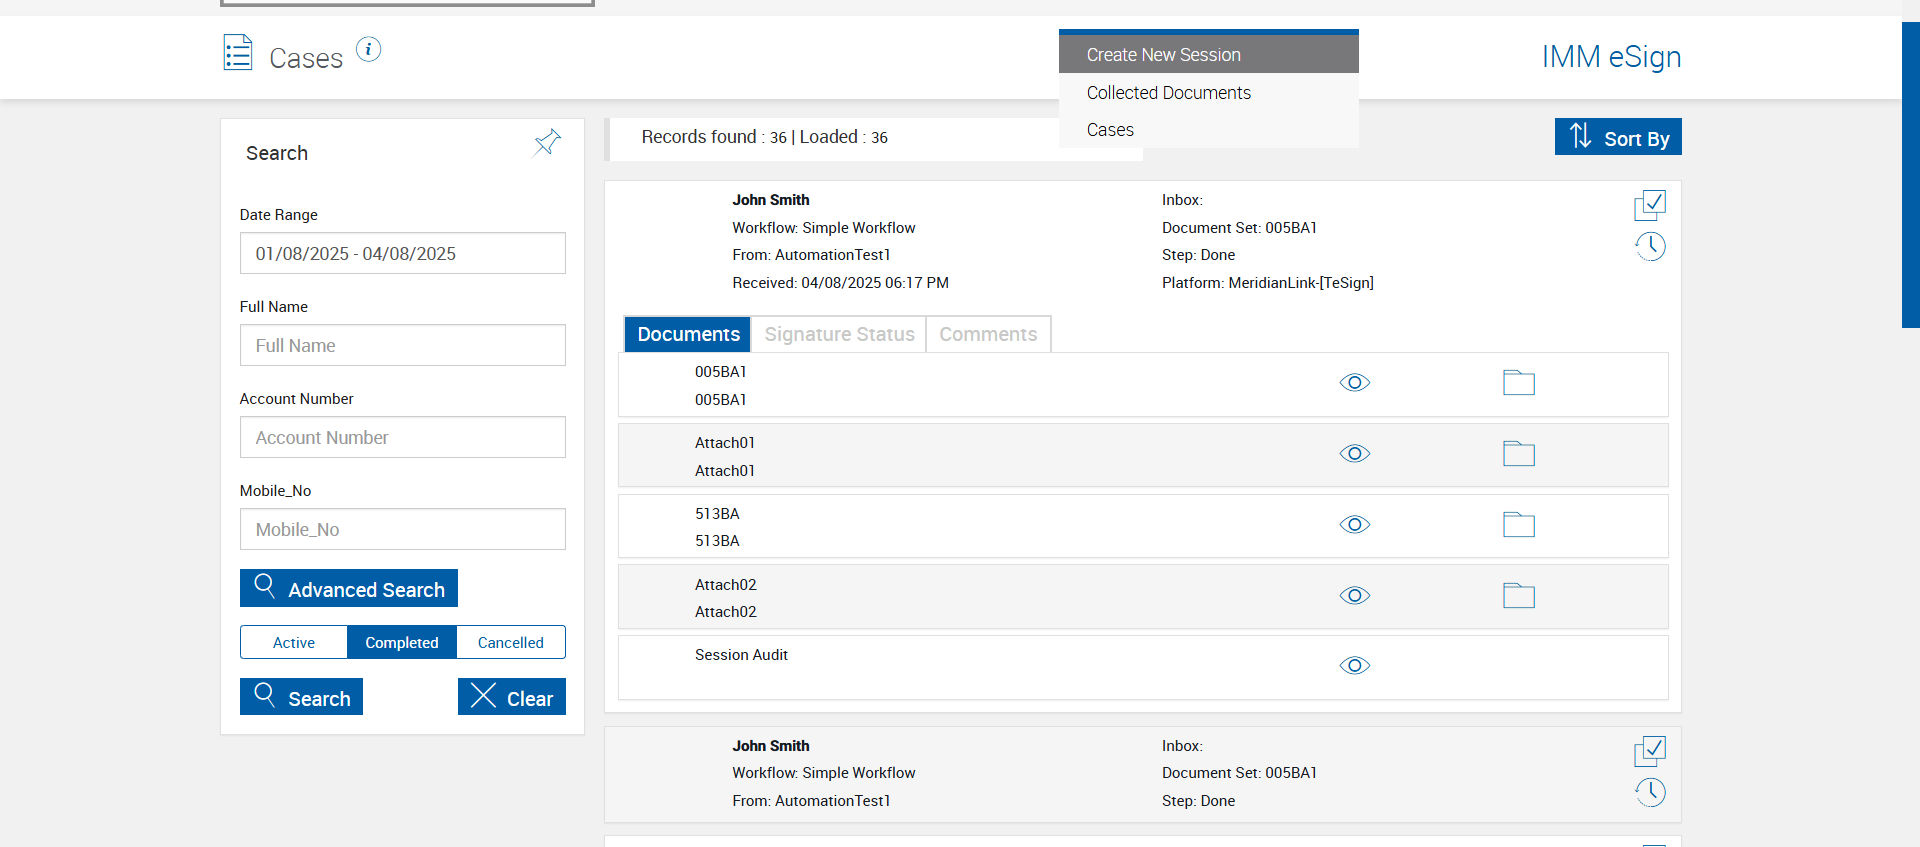Pin the Search panel
1920x847 pixels.
(x=547, y=142)
